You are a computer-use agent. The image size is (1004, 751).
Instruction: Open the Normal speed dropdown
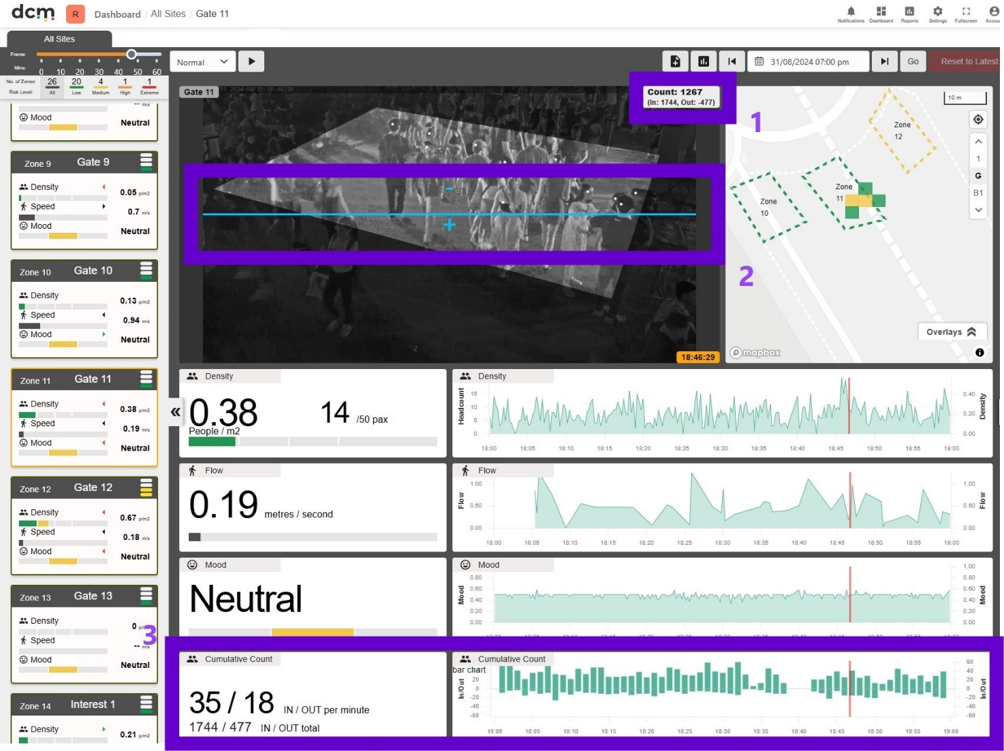202,62
